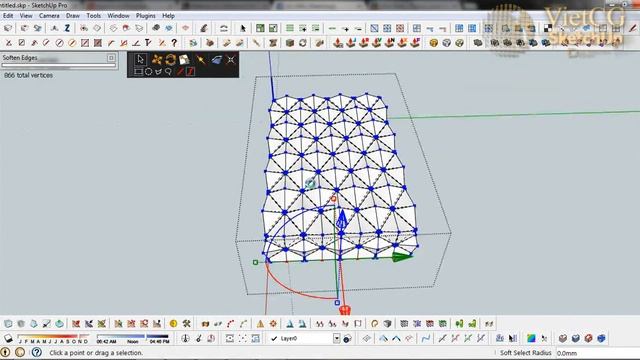The image size is (640, 360).
Task: Click the red gizmo arrow handle at bottom
Action: click(345, 310)
